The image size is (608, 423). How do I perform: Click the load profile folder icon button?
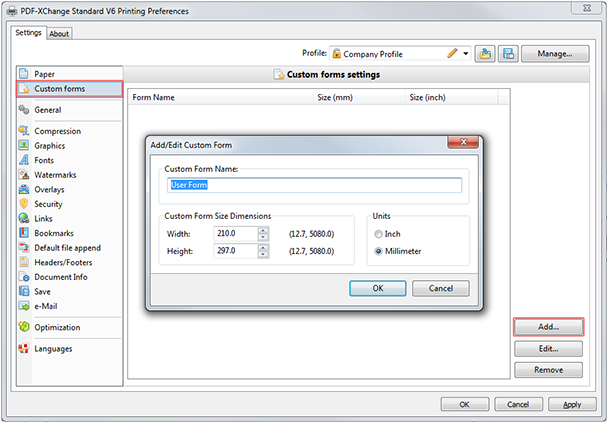click(485, 54)
